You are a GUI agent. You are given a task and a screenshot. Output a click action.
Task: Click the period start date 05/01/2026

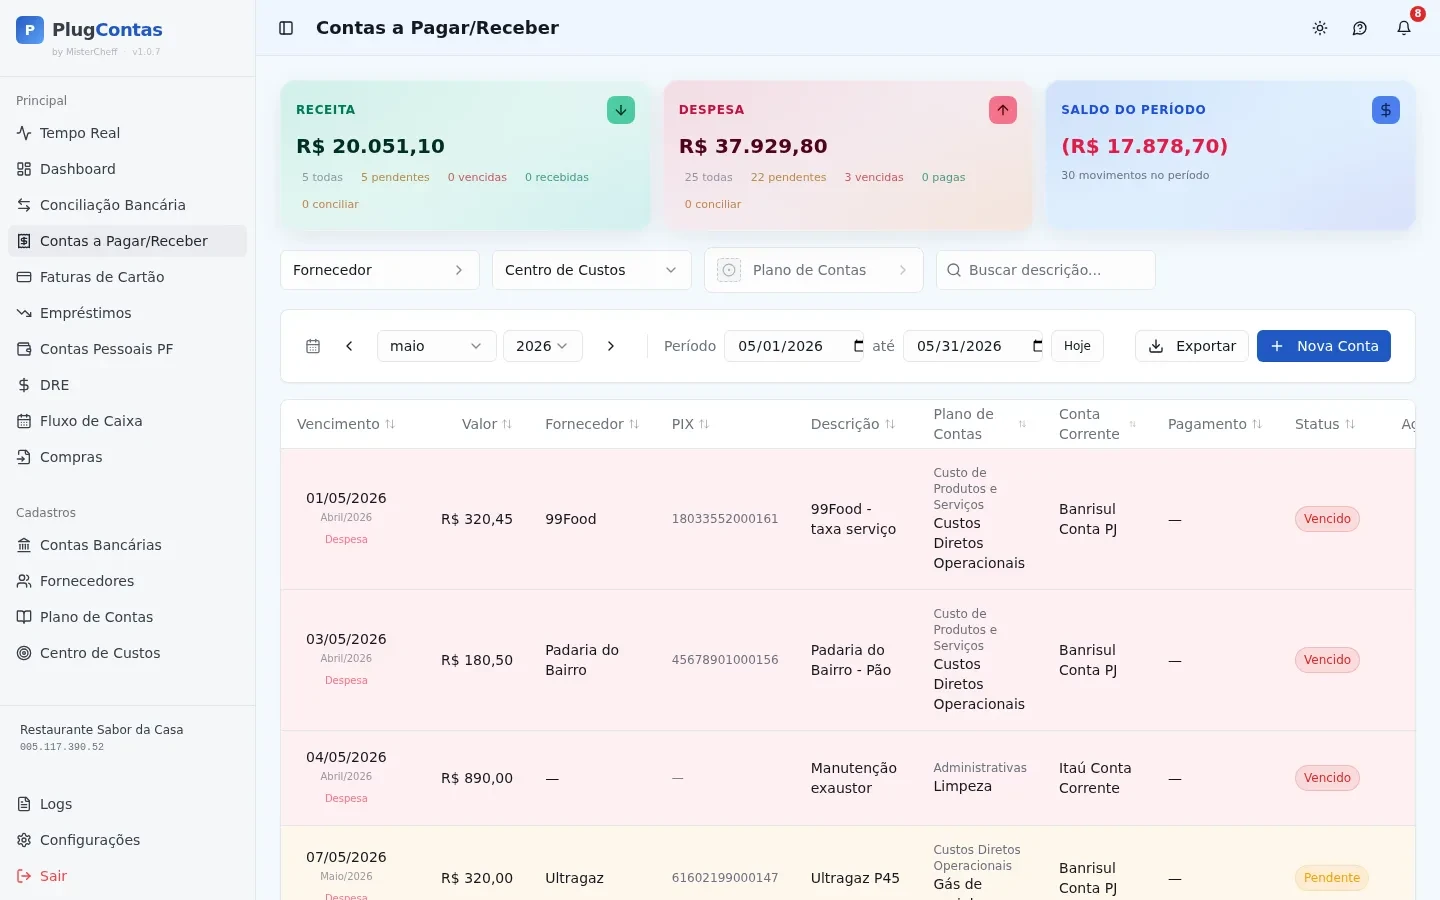tap(794, 346)
